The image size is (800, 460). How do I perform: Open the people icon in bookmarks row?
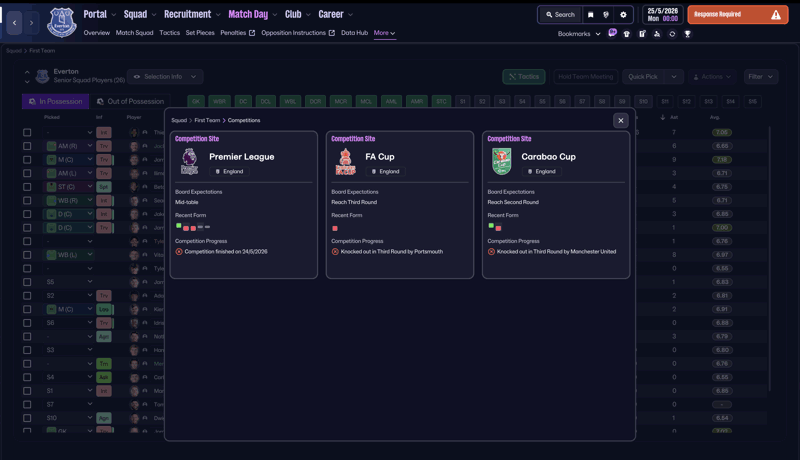coord(657,34)
